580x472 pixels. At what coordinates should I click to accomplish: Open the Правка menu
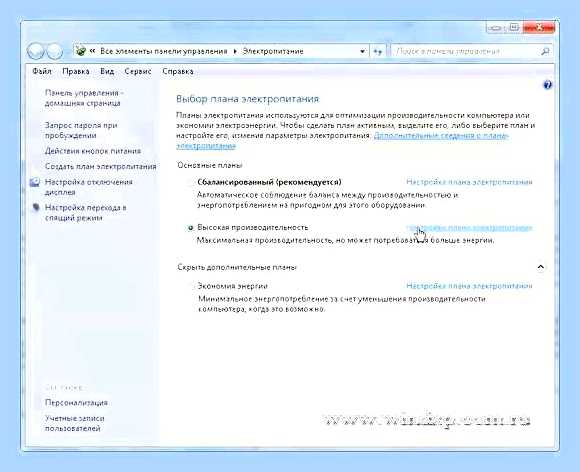pos(76,71)
